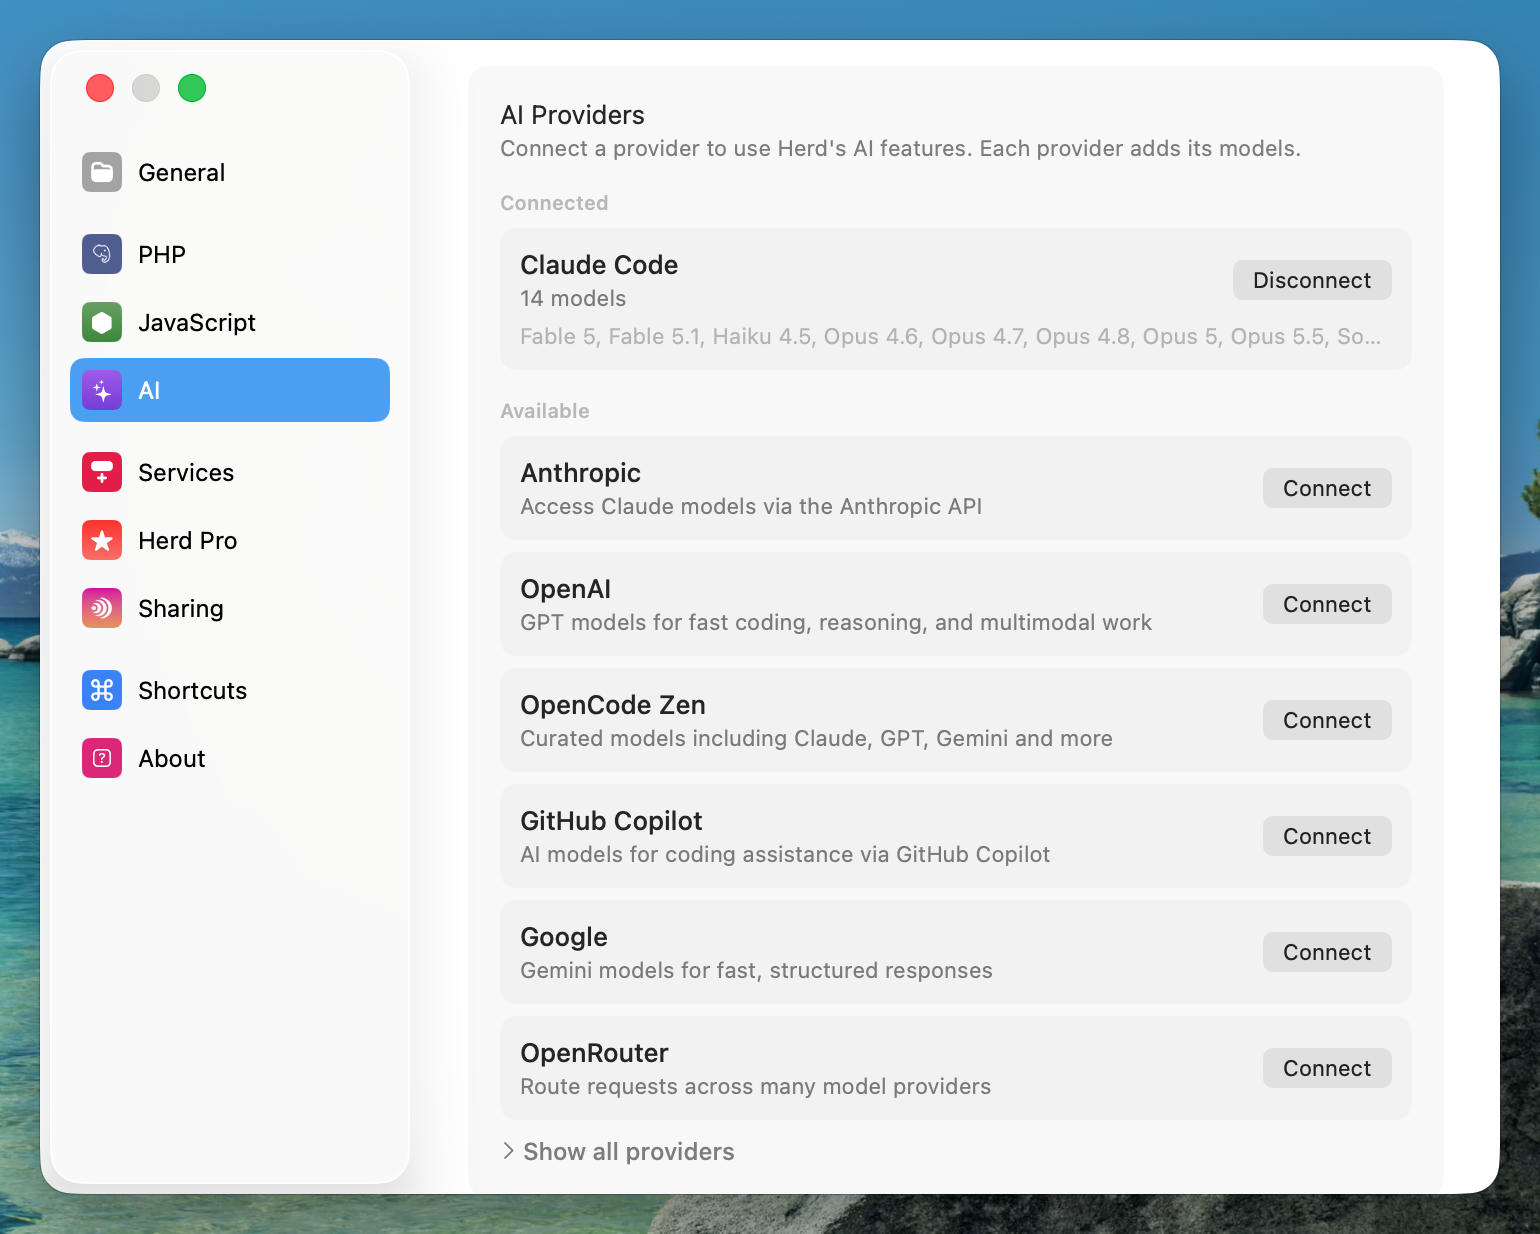Connect the OpenAI provider
Image resolution: width=1540 pixels, height=1234 pixels.
pyautogui.click(x=1327, y=604)
